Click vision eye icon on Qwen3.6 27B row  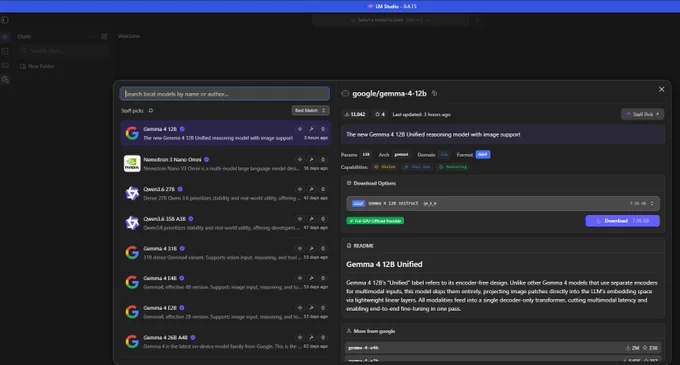300,189
